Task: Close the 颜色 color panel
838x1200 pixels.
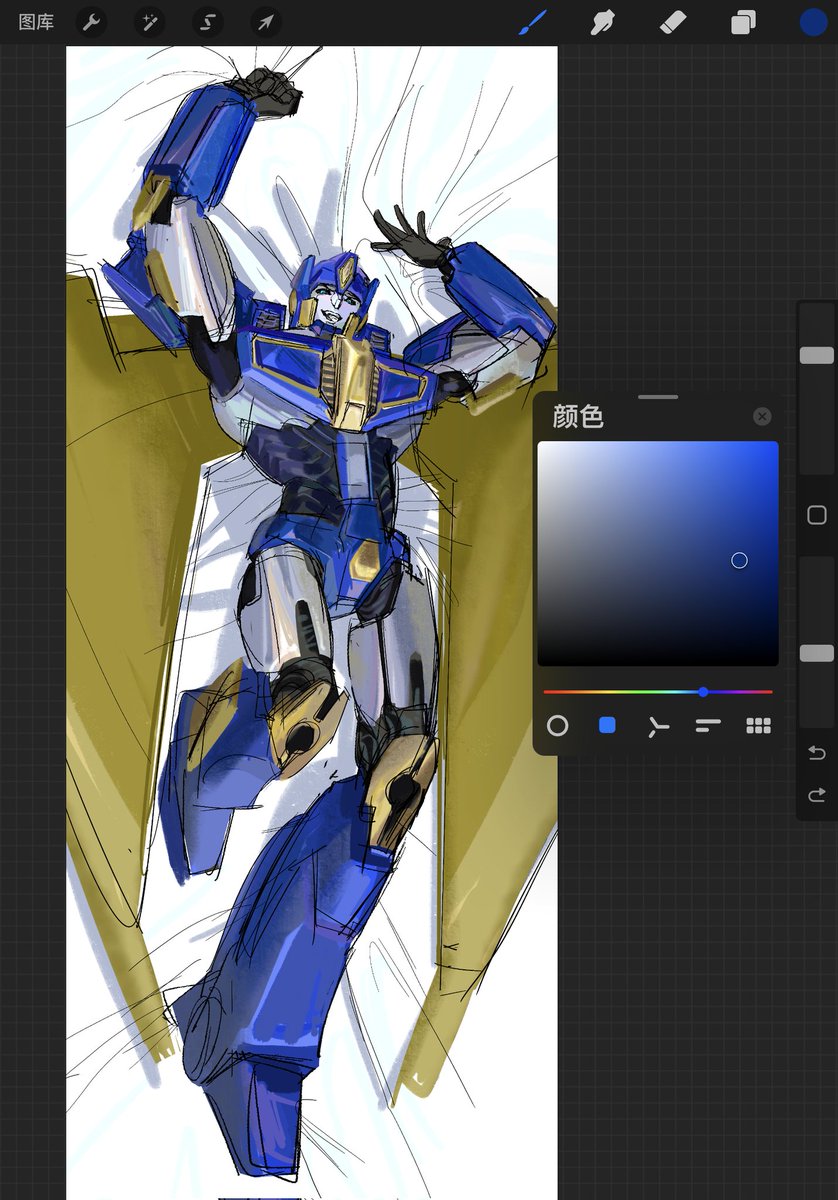Action: [762, 416]
